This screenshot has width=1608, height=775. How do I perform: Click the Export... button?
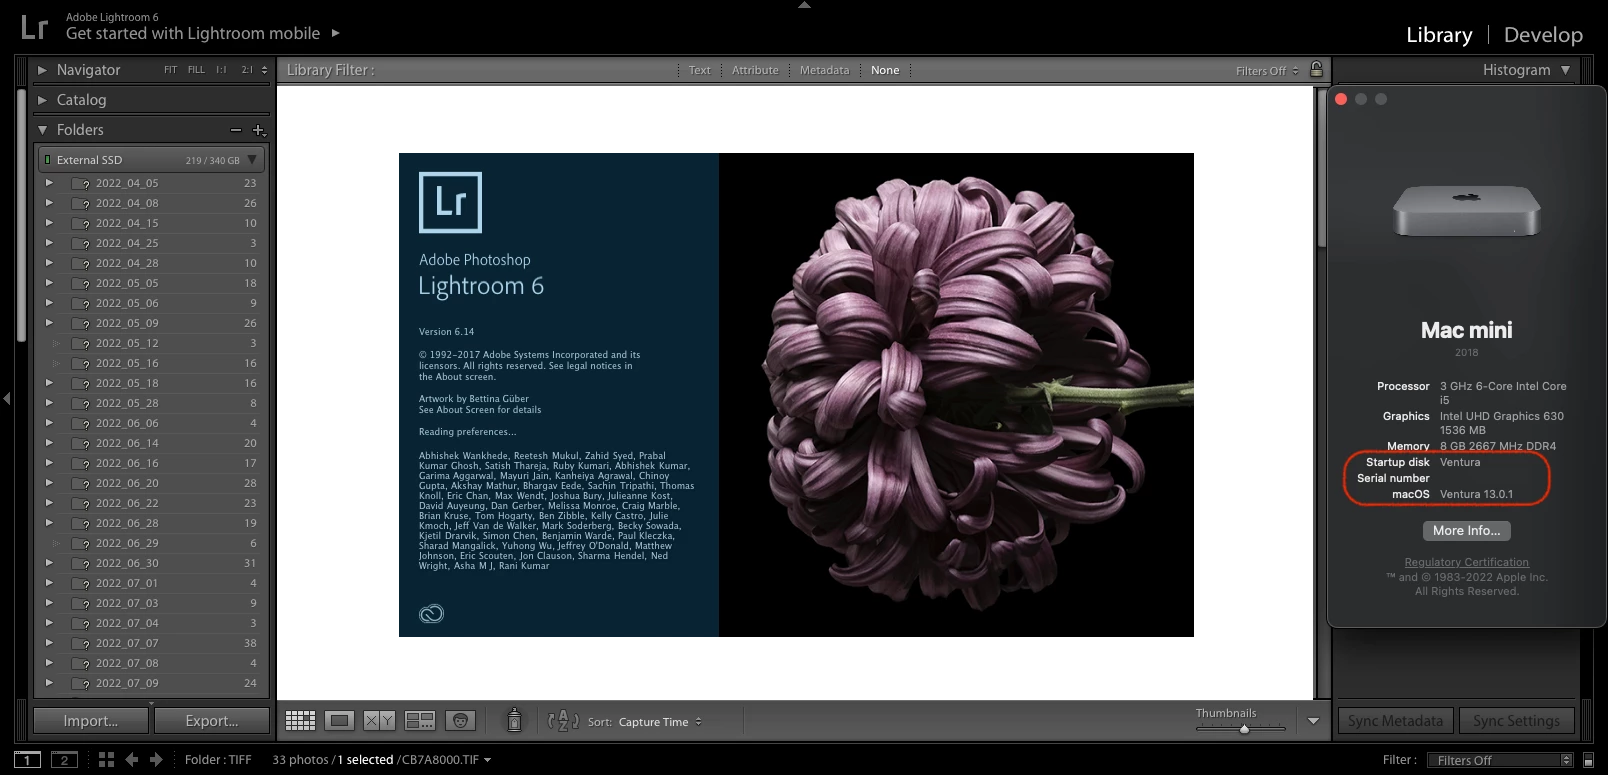pos(212,721)
